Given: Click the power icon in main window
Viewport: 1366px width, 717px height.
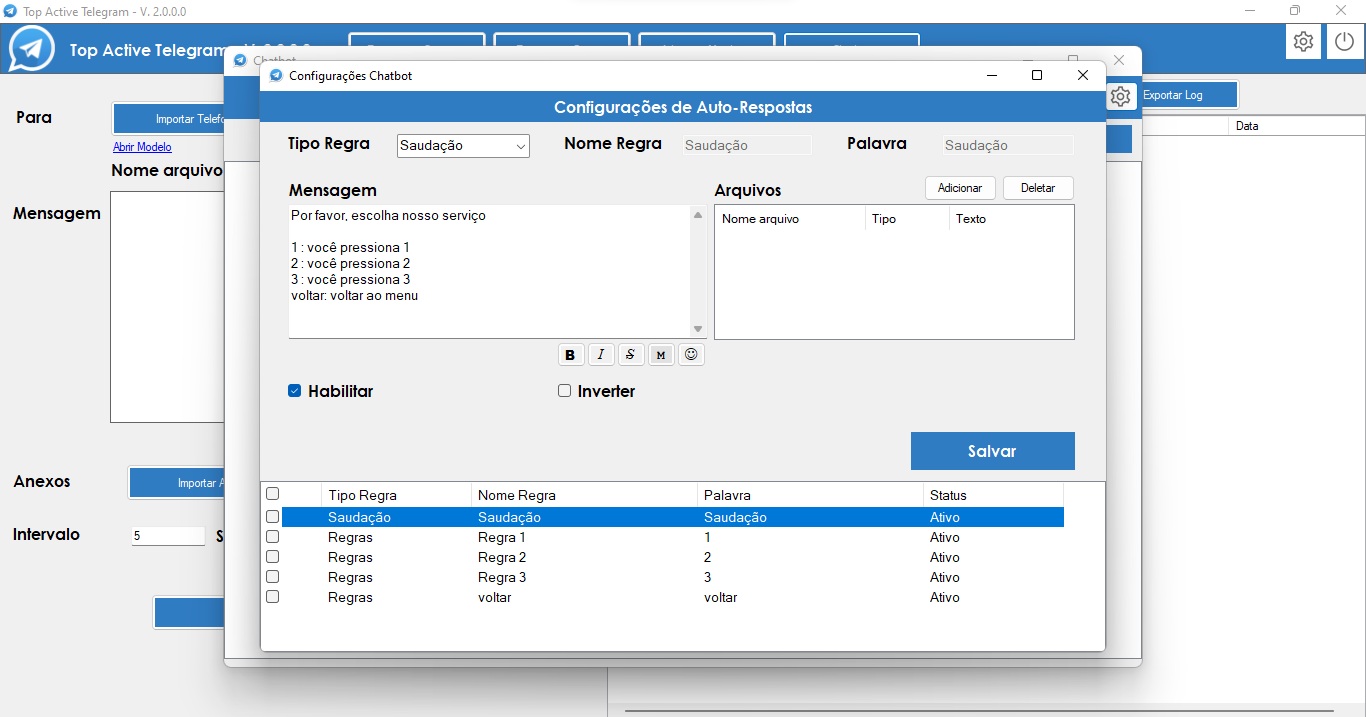Looking at the screenshot, I should (1343, 42).
